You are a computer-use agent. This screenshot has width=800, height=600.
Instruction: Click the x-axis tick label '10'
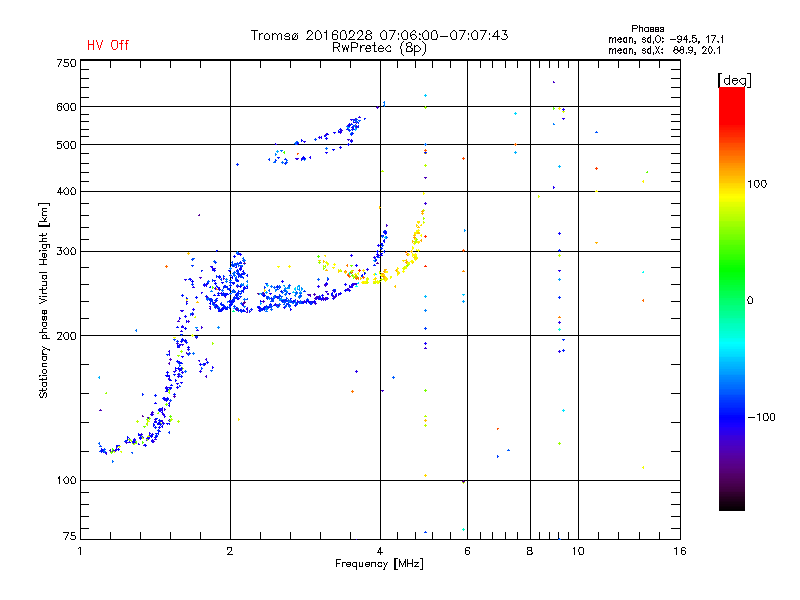[x=578, y=551]
